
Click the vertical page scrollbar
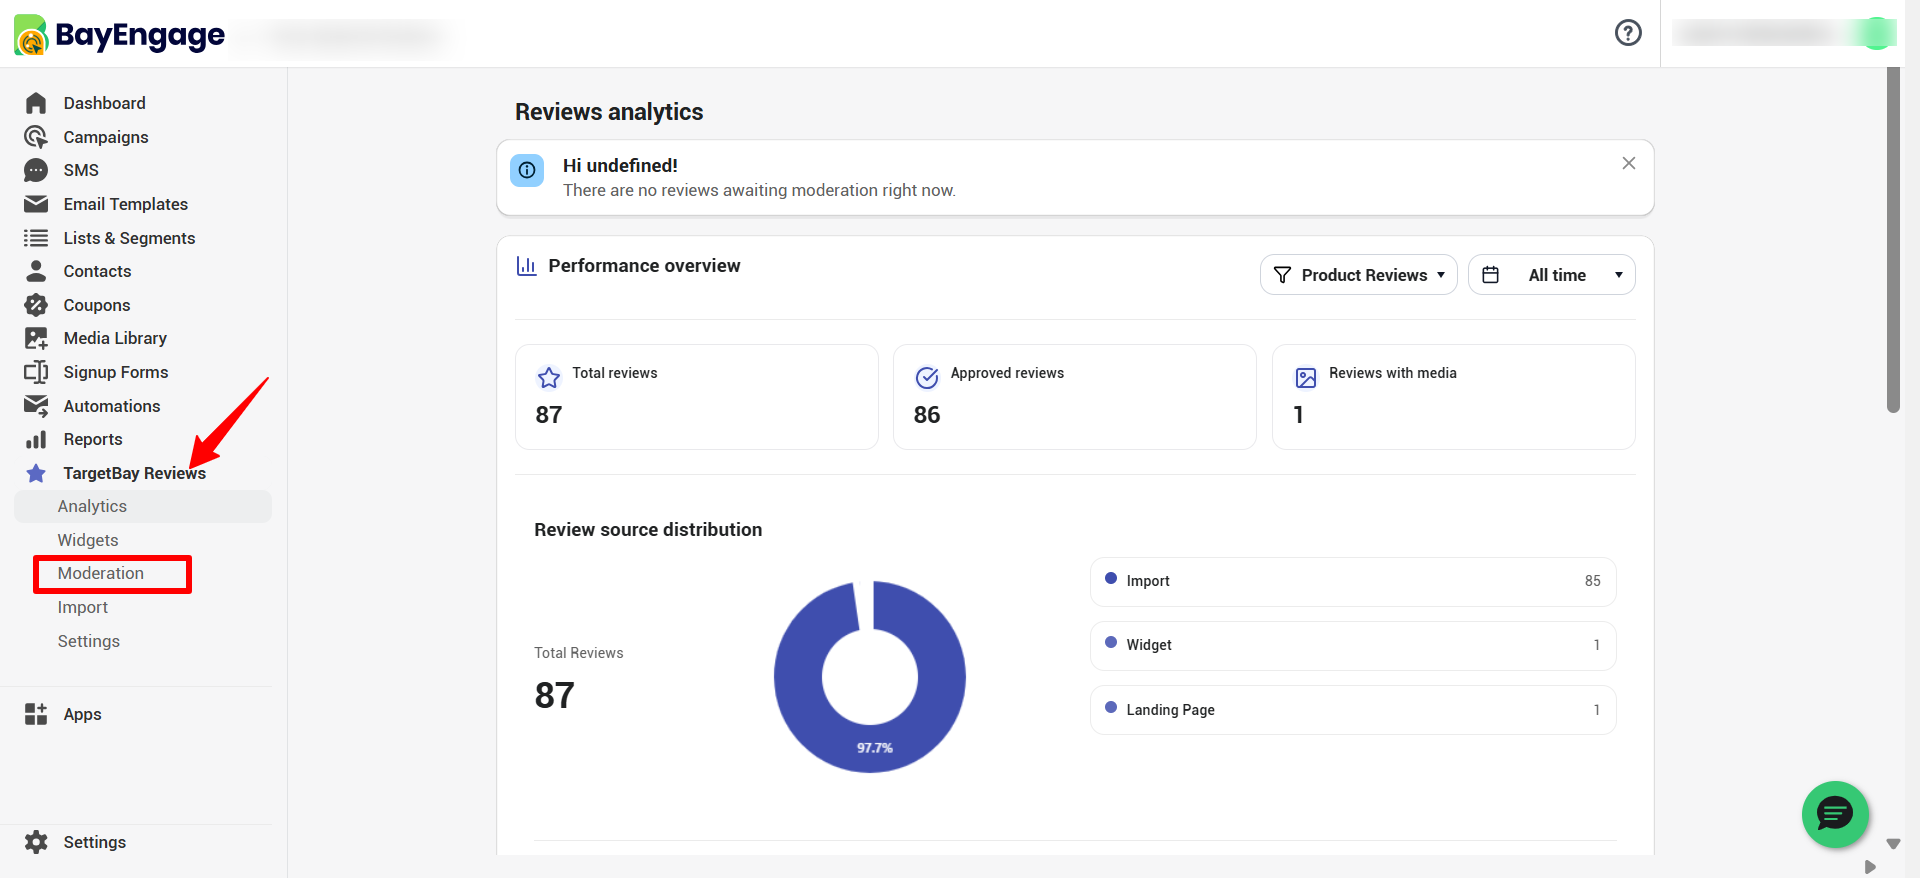tap(1893, 240)
